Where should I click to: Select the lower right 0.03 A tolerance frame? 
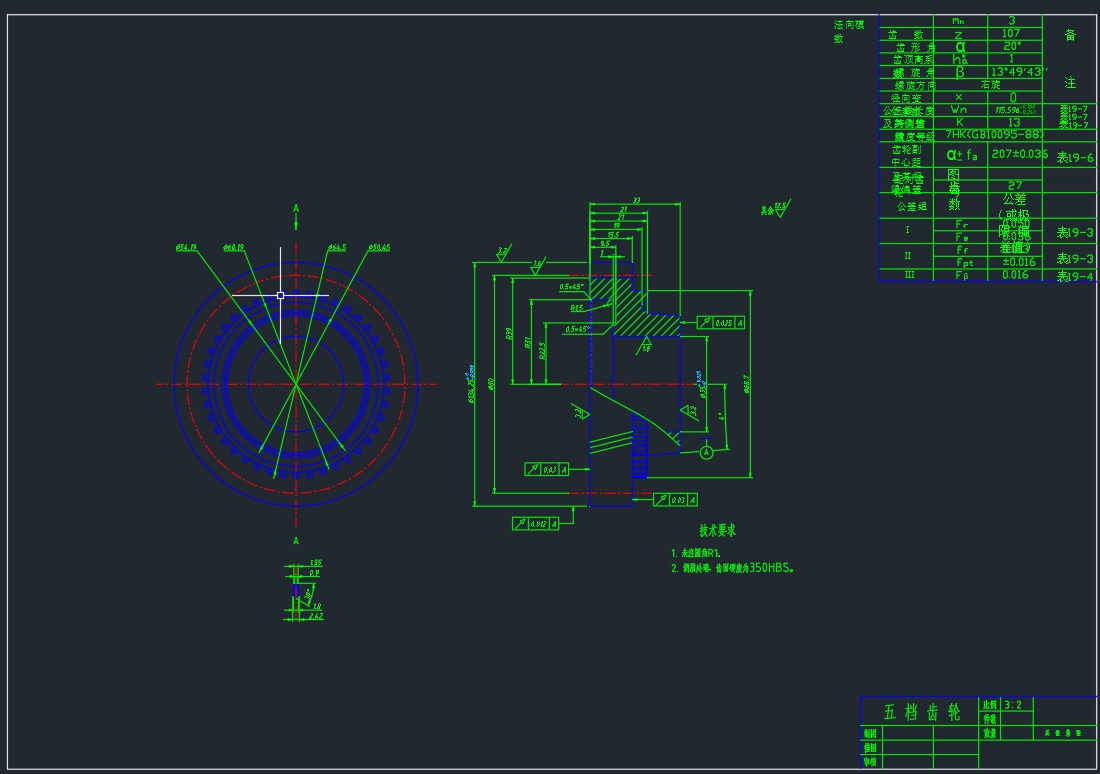click(x=675, y=500)
